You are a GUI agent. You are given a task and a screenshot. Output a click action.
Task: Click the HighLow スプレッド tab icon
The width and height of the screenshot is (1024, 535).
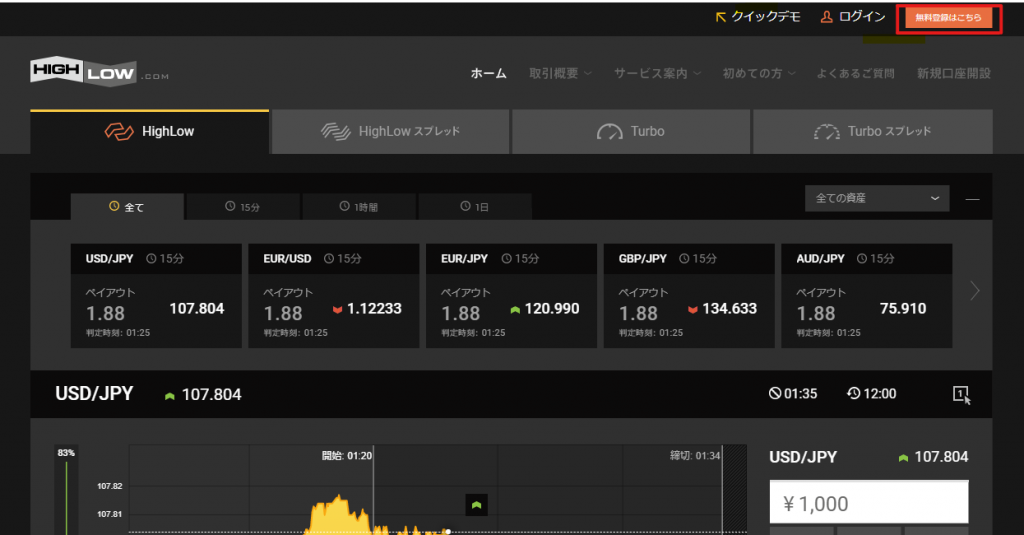tap(336, 131)
